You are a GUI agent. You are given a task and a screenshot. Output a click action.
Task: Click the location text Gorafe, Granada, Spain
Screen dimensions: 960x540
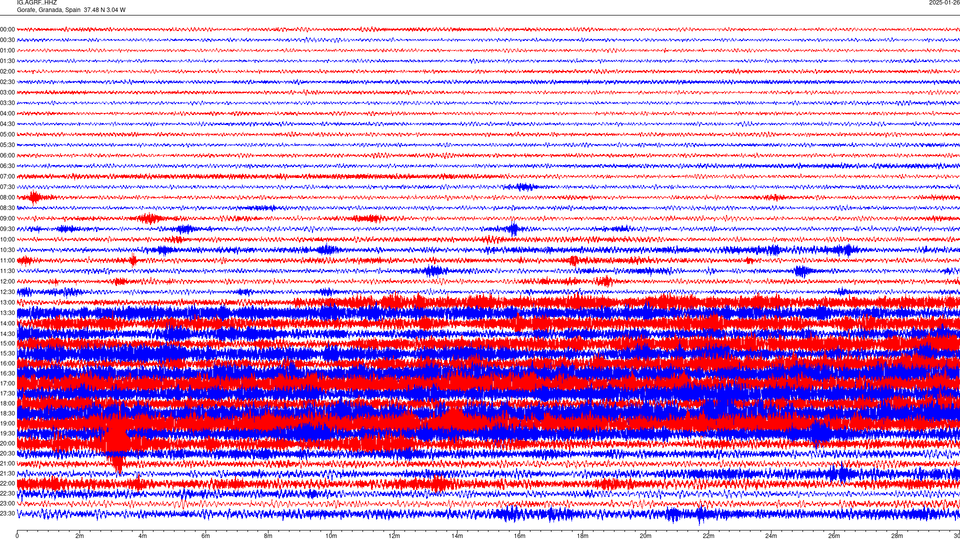click(x=49, y=10)
